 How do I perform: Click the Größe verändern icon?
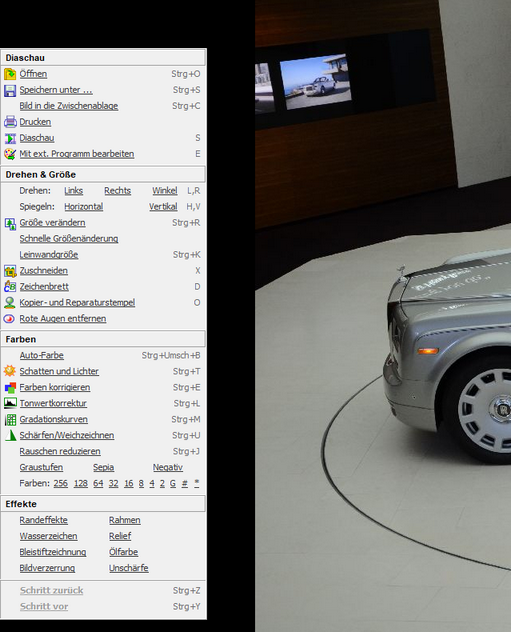[10, 223]
